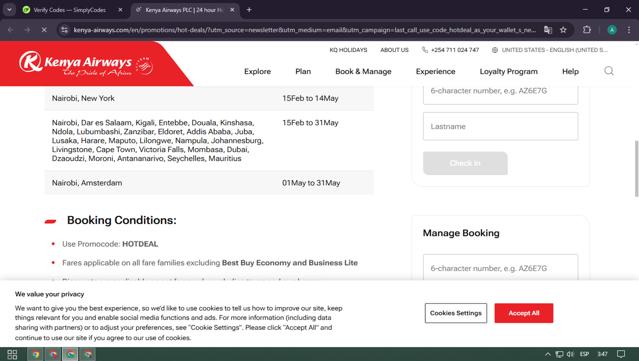The width and height of the screenshot is (639, 361).
Task: Click the Cookies Settings button
Action: point(456,313)
